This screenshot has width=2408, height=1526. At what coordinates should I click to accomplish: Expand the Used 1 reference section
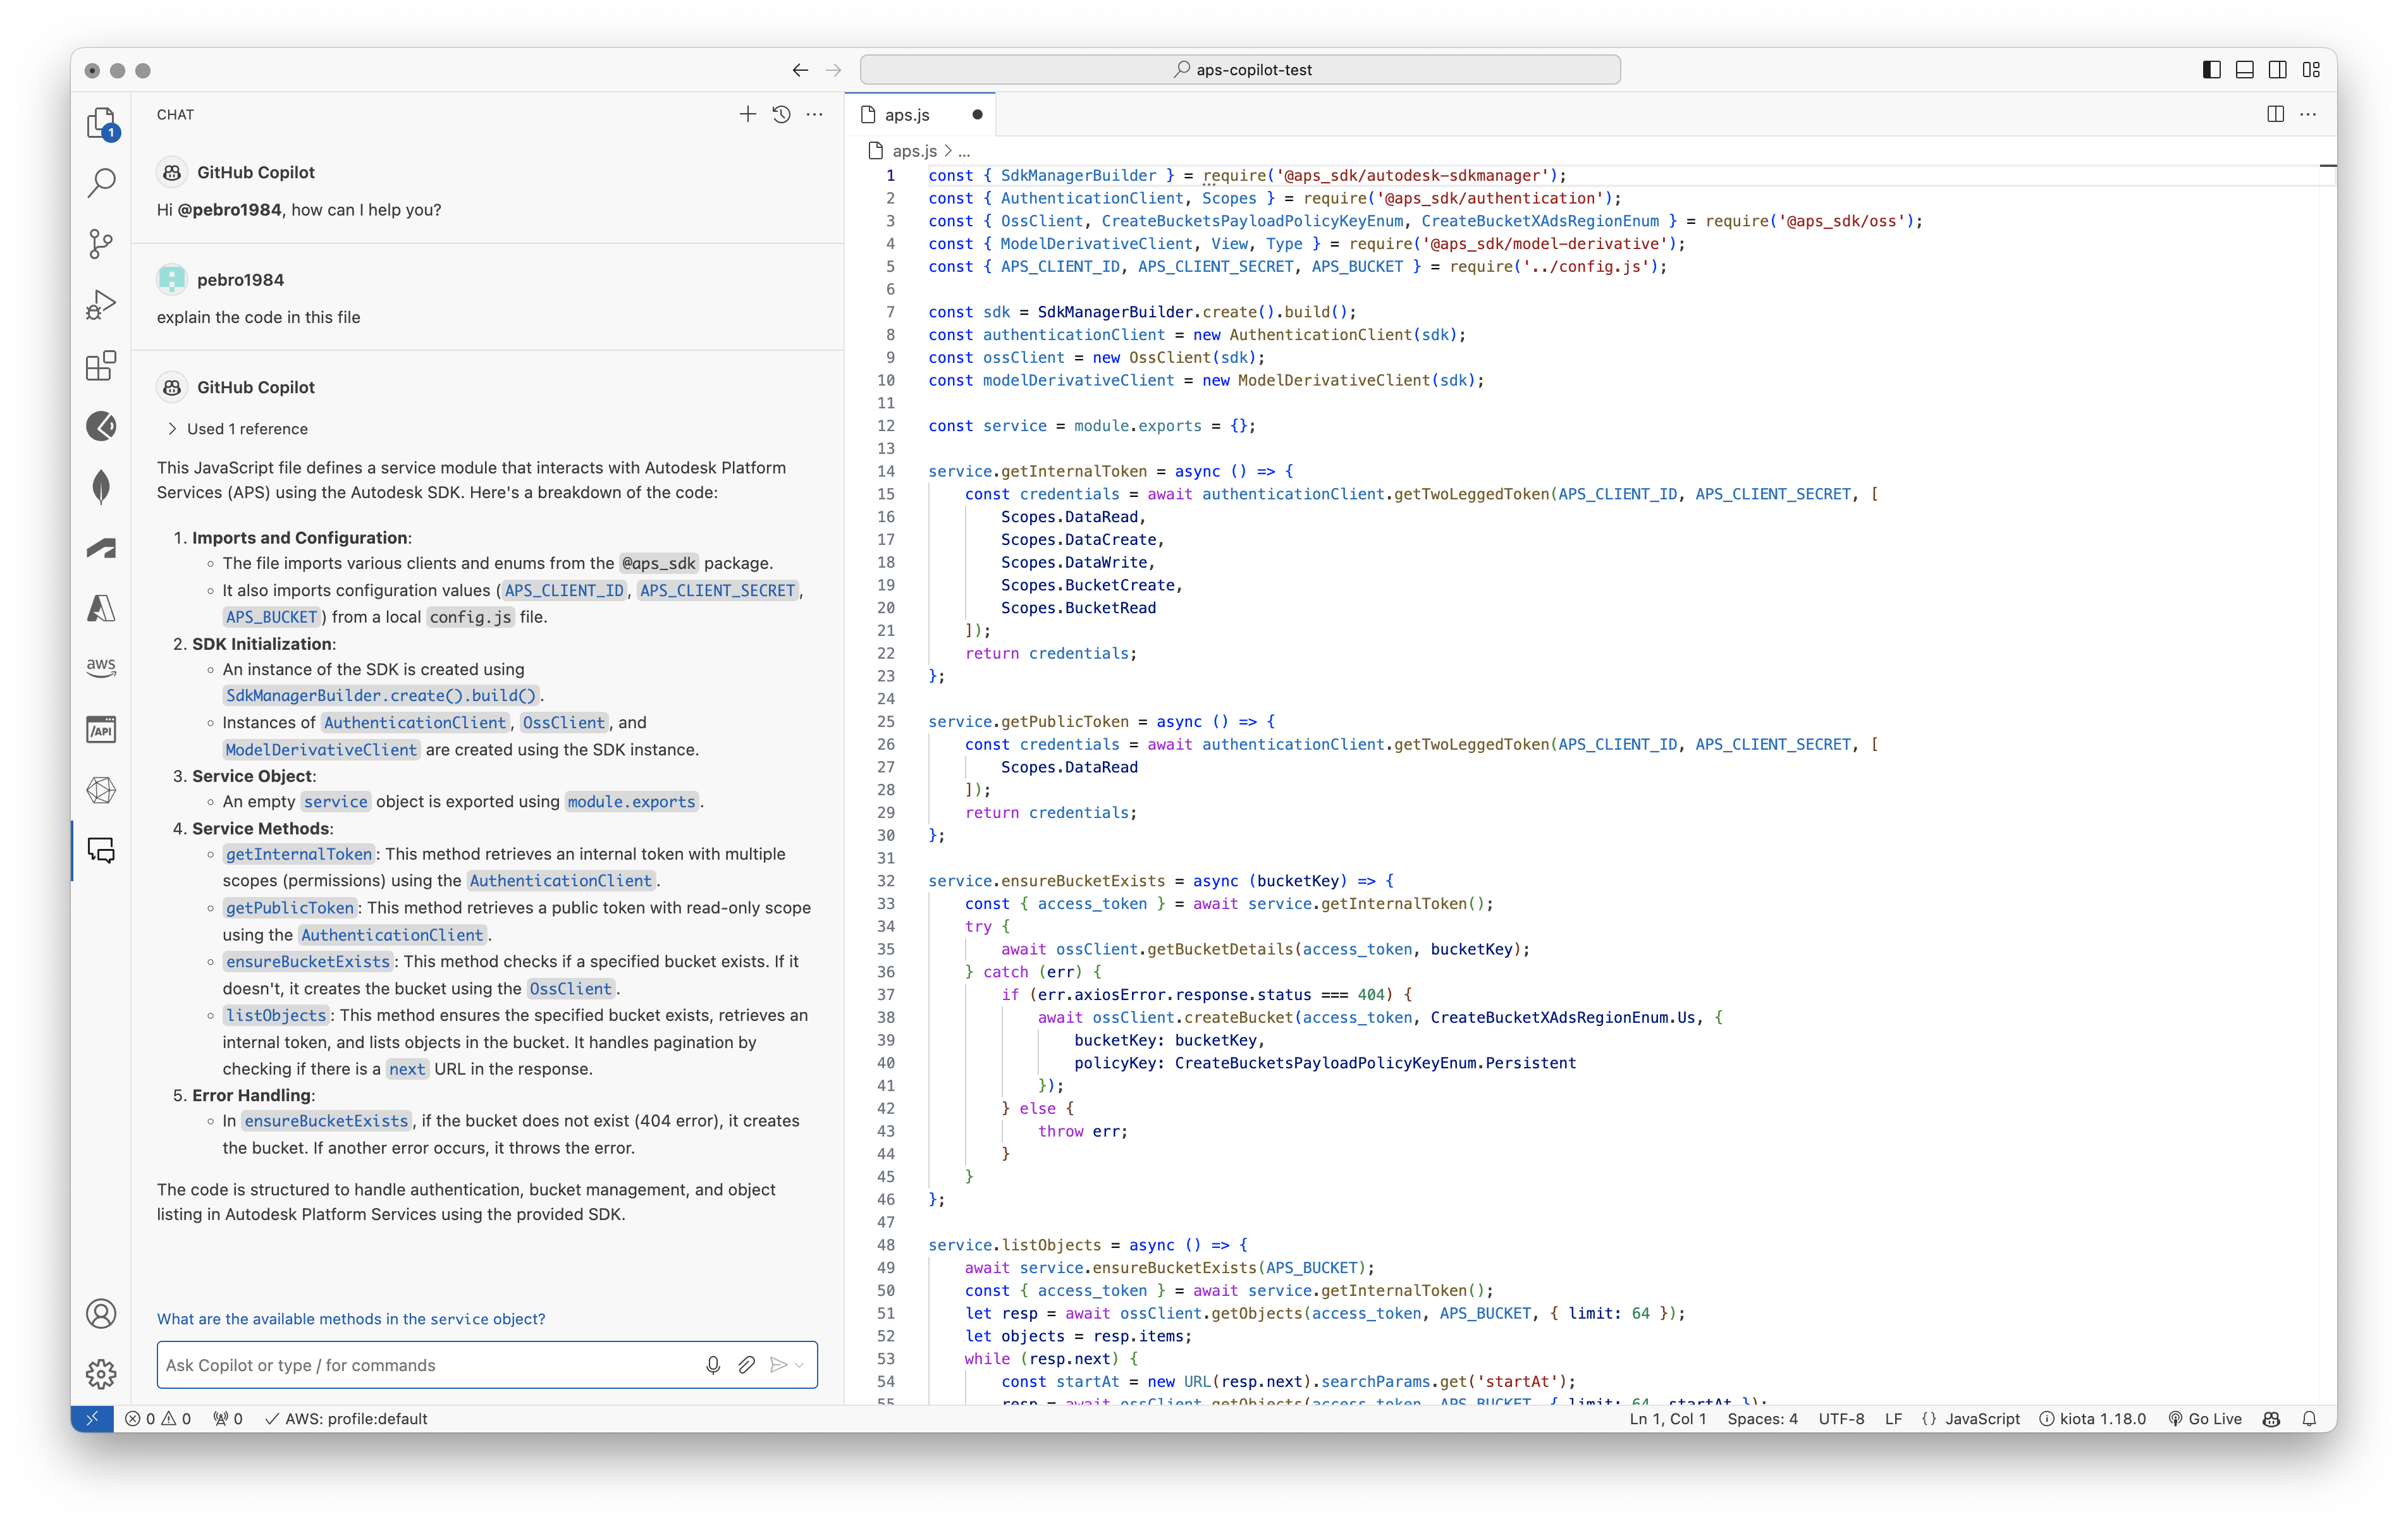pos(237,429)
